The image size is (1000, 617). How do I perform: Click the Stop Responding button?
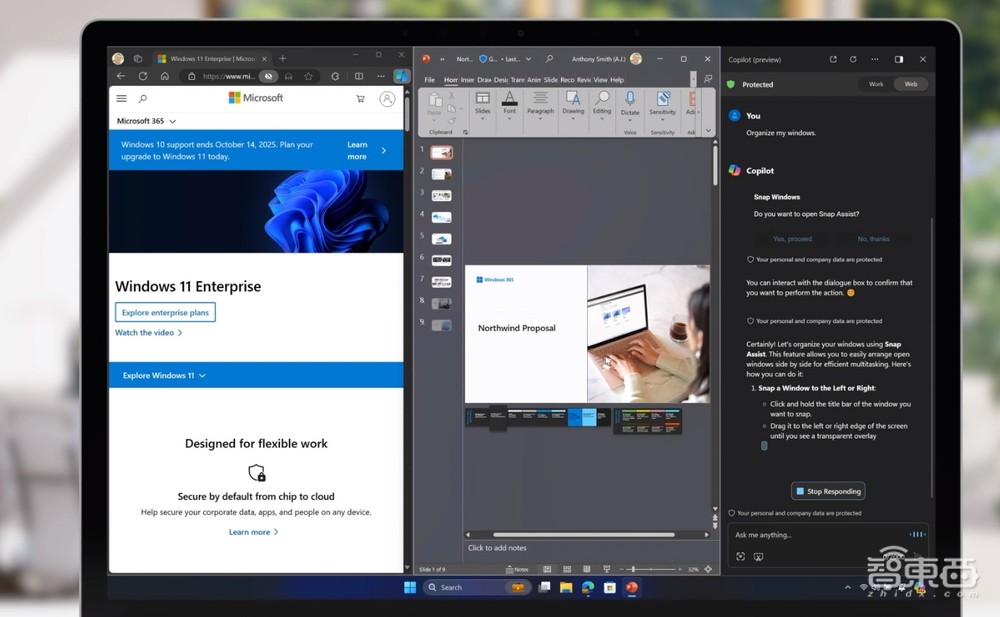(828, 491)
